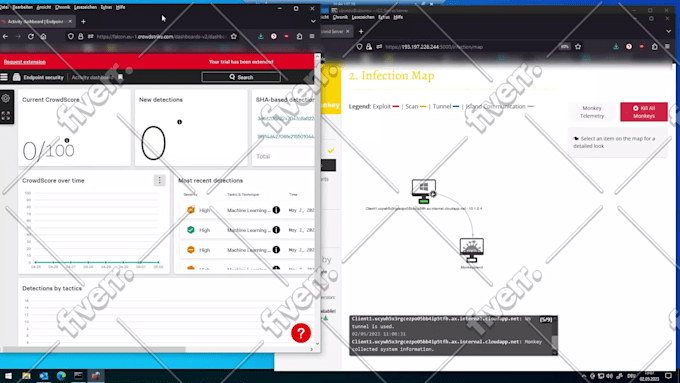Screen dimensions: 680x383
Task: Bookmark the CrowdStrike dashboard page with star
Action: pyautogui.click(x=234, y=36)
